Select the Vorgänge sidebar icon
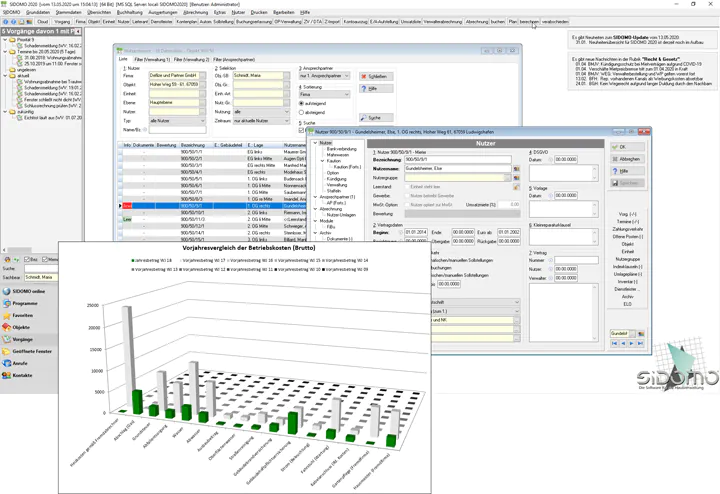 (6, 339)
